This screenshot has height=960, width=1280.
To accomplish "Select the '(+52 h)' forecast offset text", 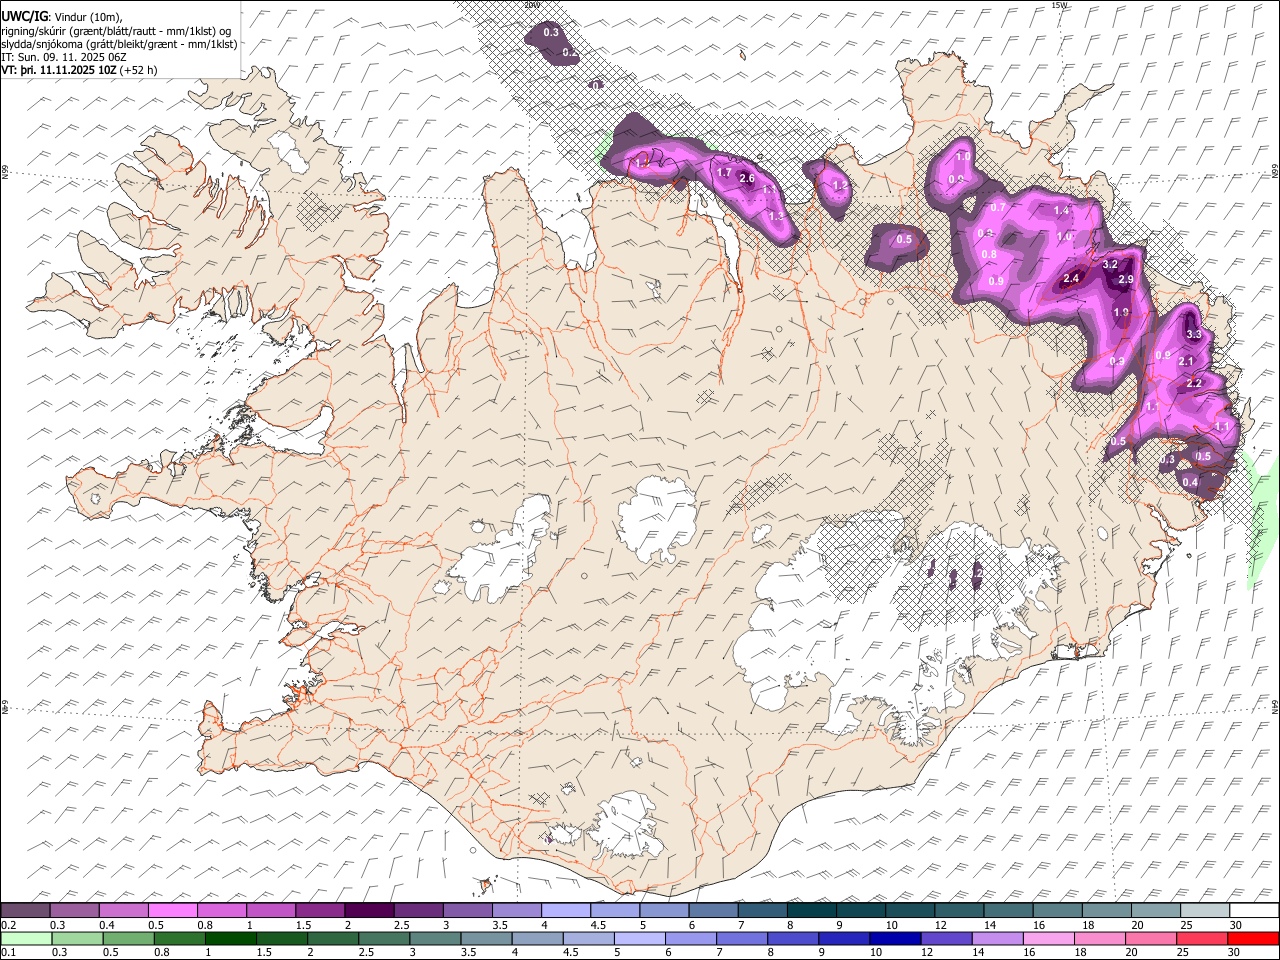I will [138, 70].
